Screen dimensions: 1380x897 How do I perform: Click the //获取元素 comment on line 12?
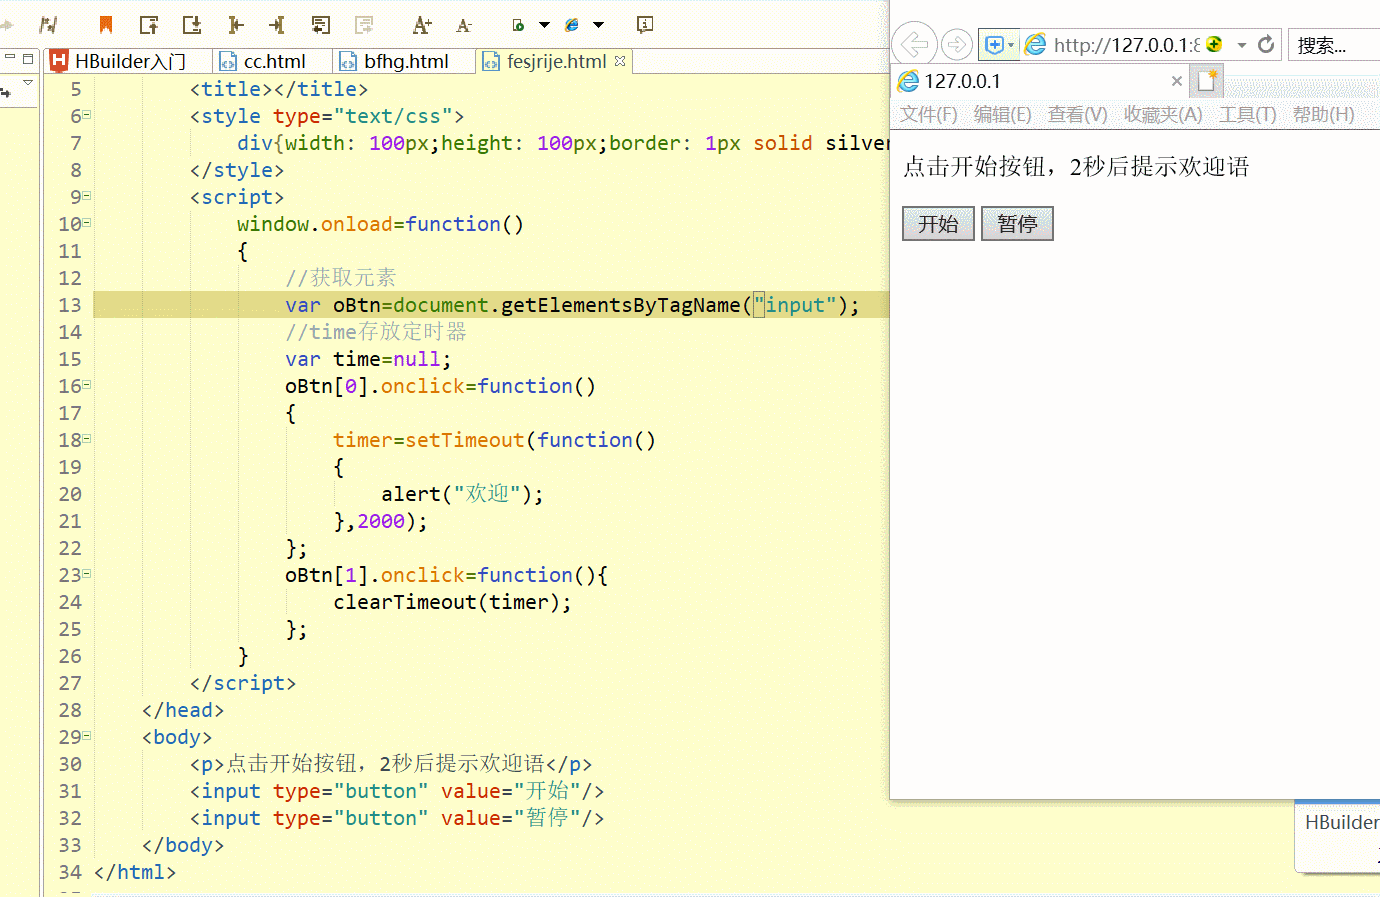[x=340, y=277]
